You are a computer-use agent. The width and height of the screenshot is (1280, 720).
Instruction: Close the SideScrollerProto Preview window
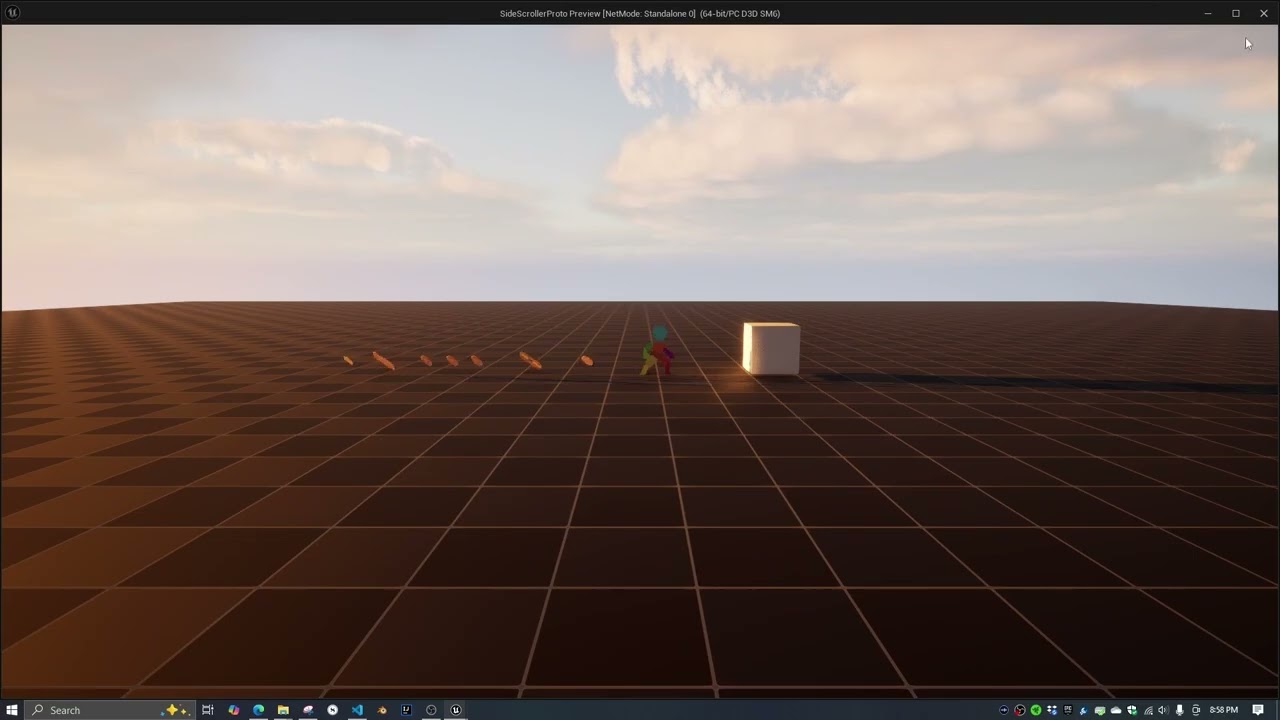point(1264,13)
